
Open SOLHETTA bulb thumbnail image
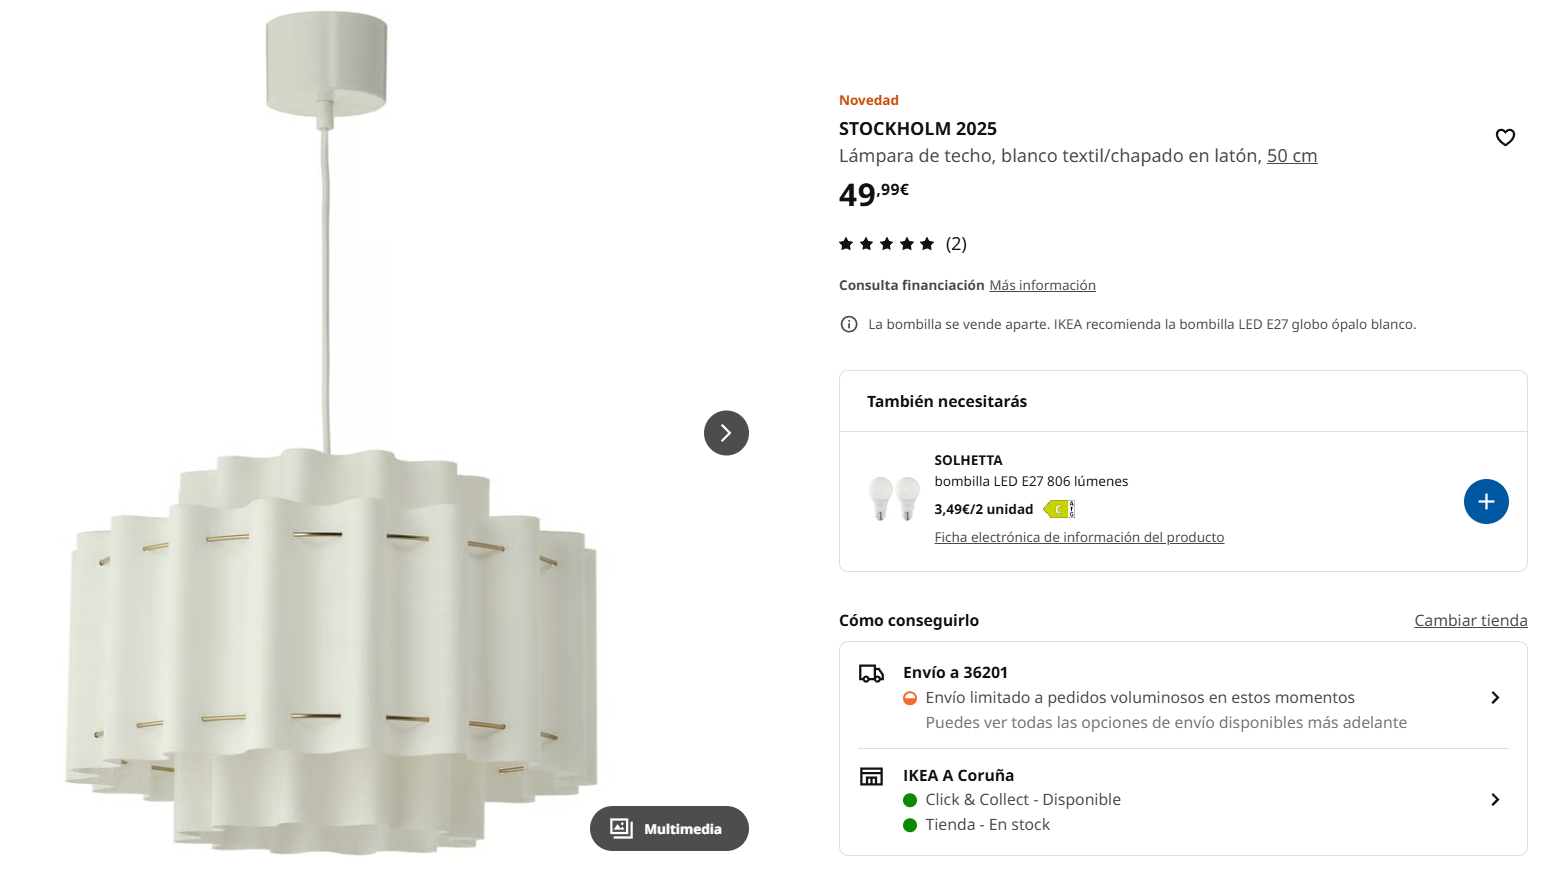[894, 498]
